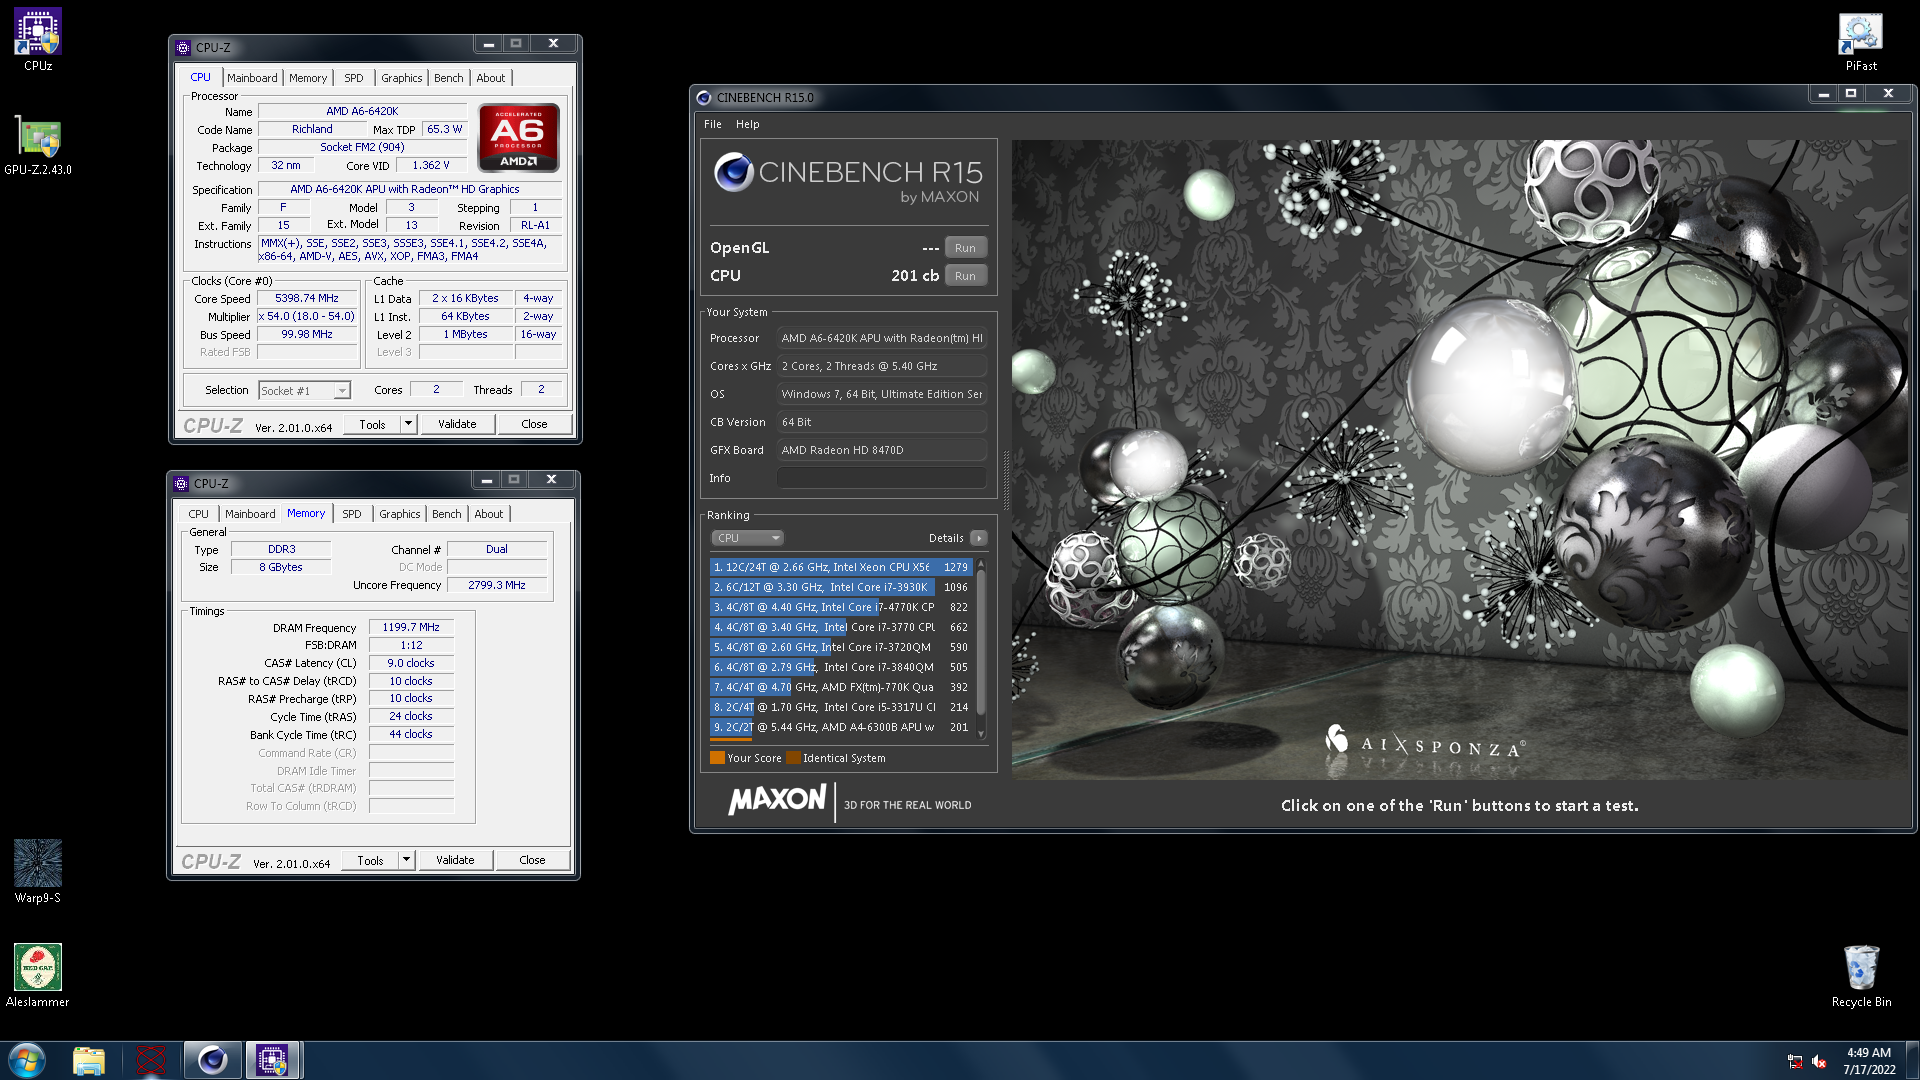The height and width of the screenshot is (1080, 1920).
Task: Switch to Graphics tab in top CPU-Z
Action: coord(402,78)
